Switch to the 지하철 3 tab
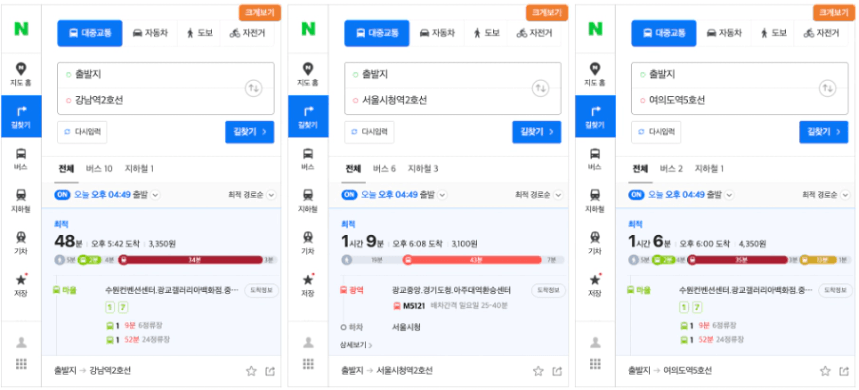 [423, 169]
